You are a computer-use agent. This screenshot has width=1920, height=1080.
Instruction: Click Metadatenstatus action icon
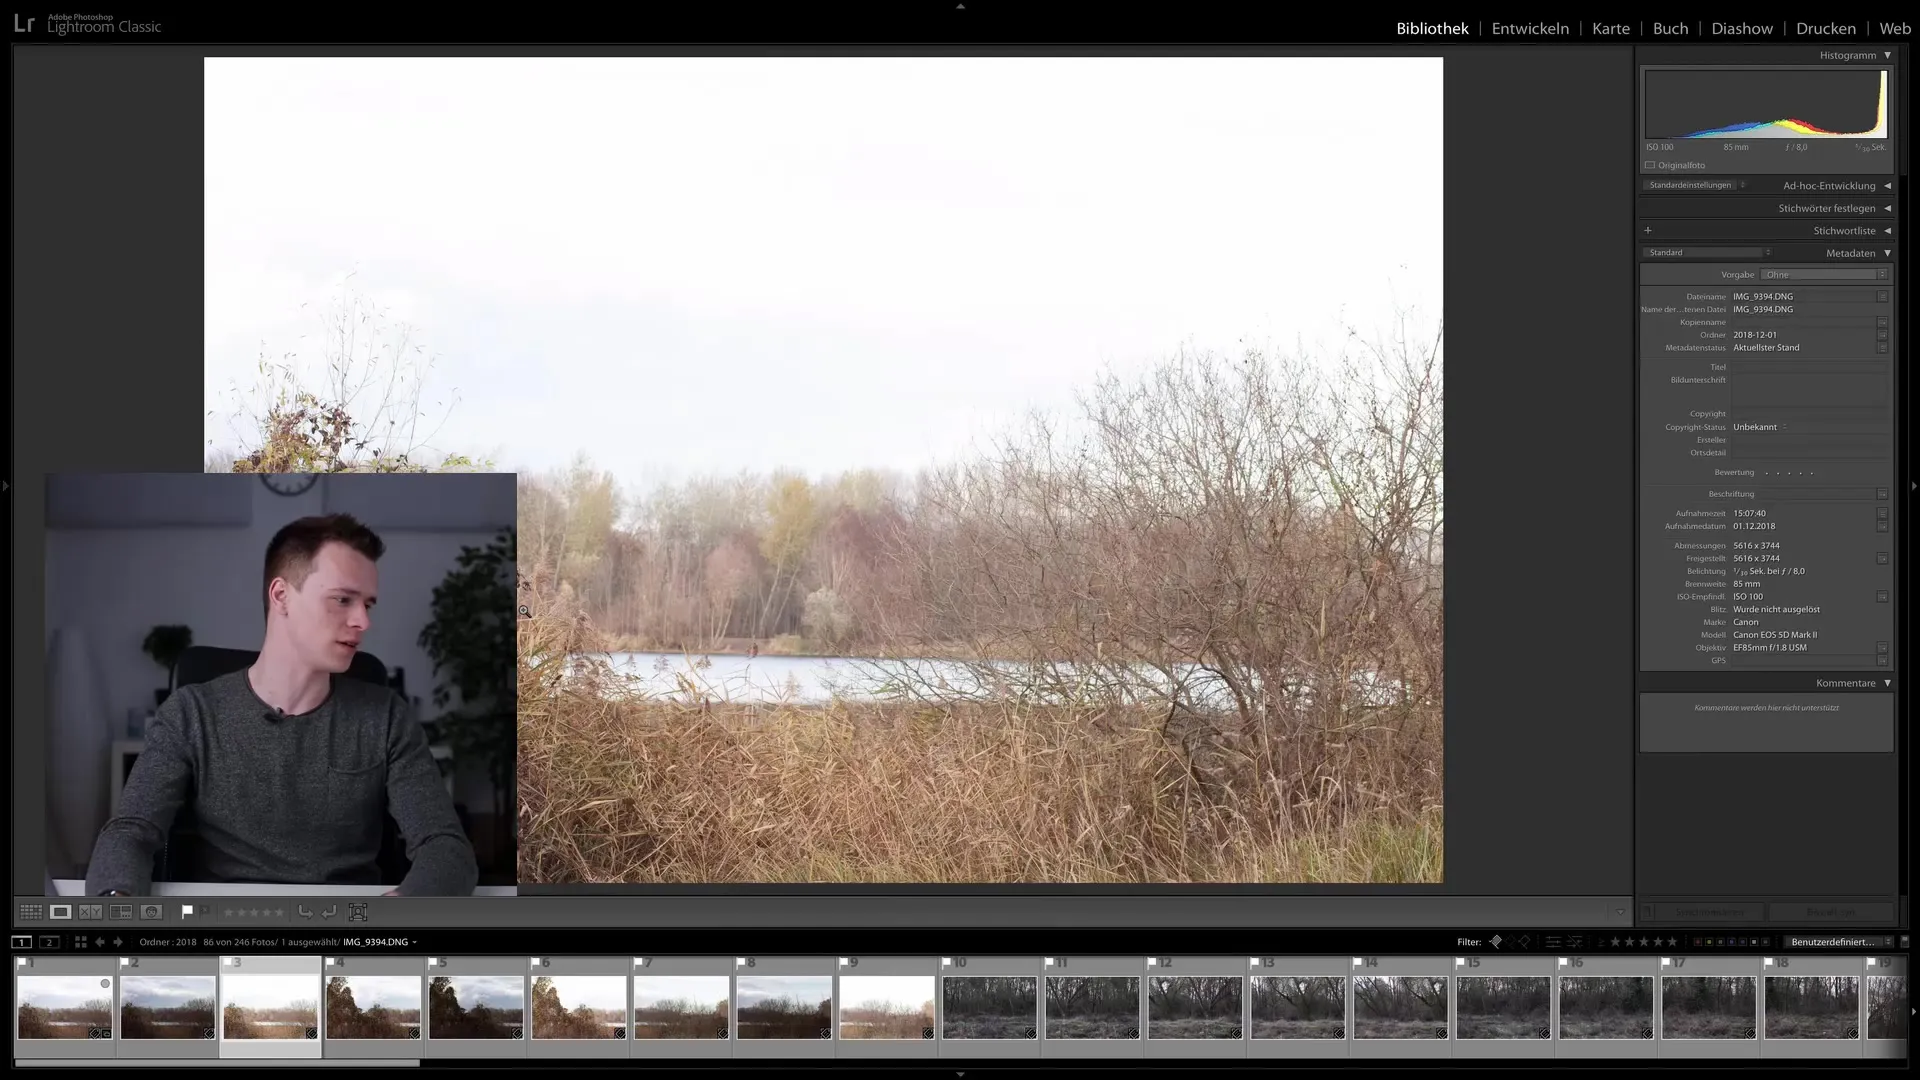1882,348
